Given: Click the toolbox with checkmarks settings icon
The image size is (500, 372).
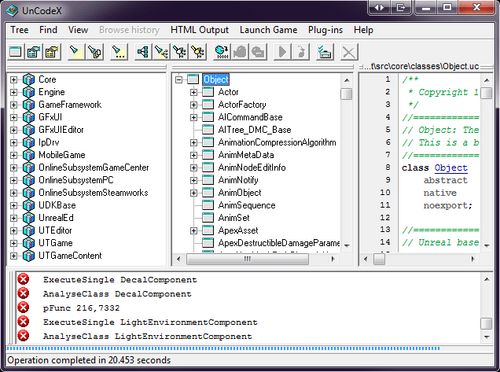Looking at the screenshot, I should click(324, 52).
